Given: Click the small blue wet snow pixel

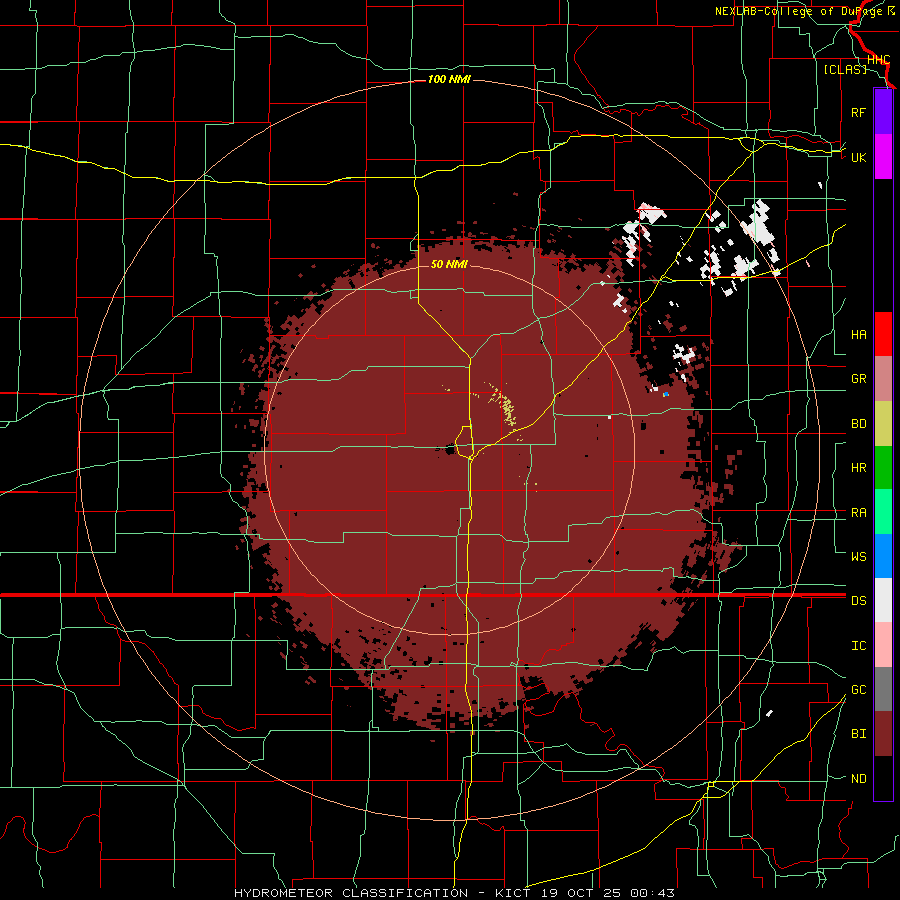Looking at the screenshot, I should [x=666, y=394].
